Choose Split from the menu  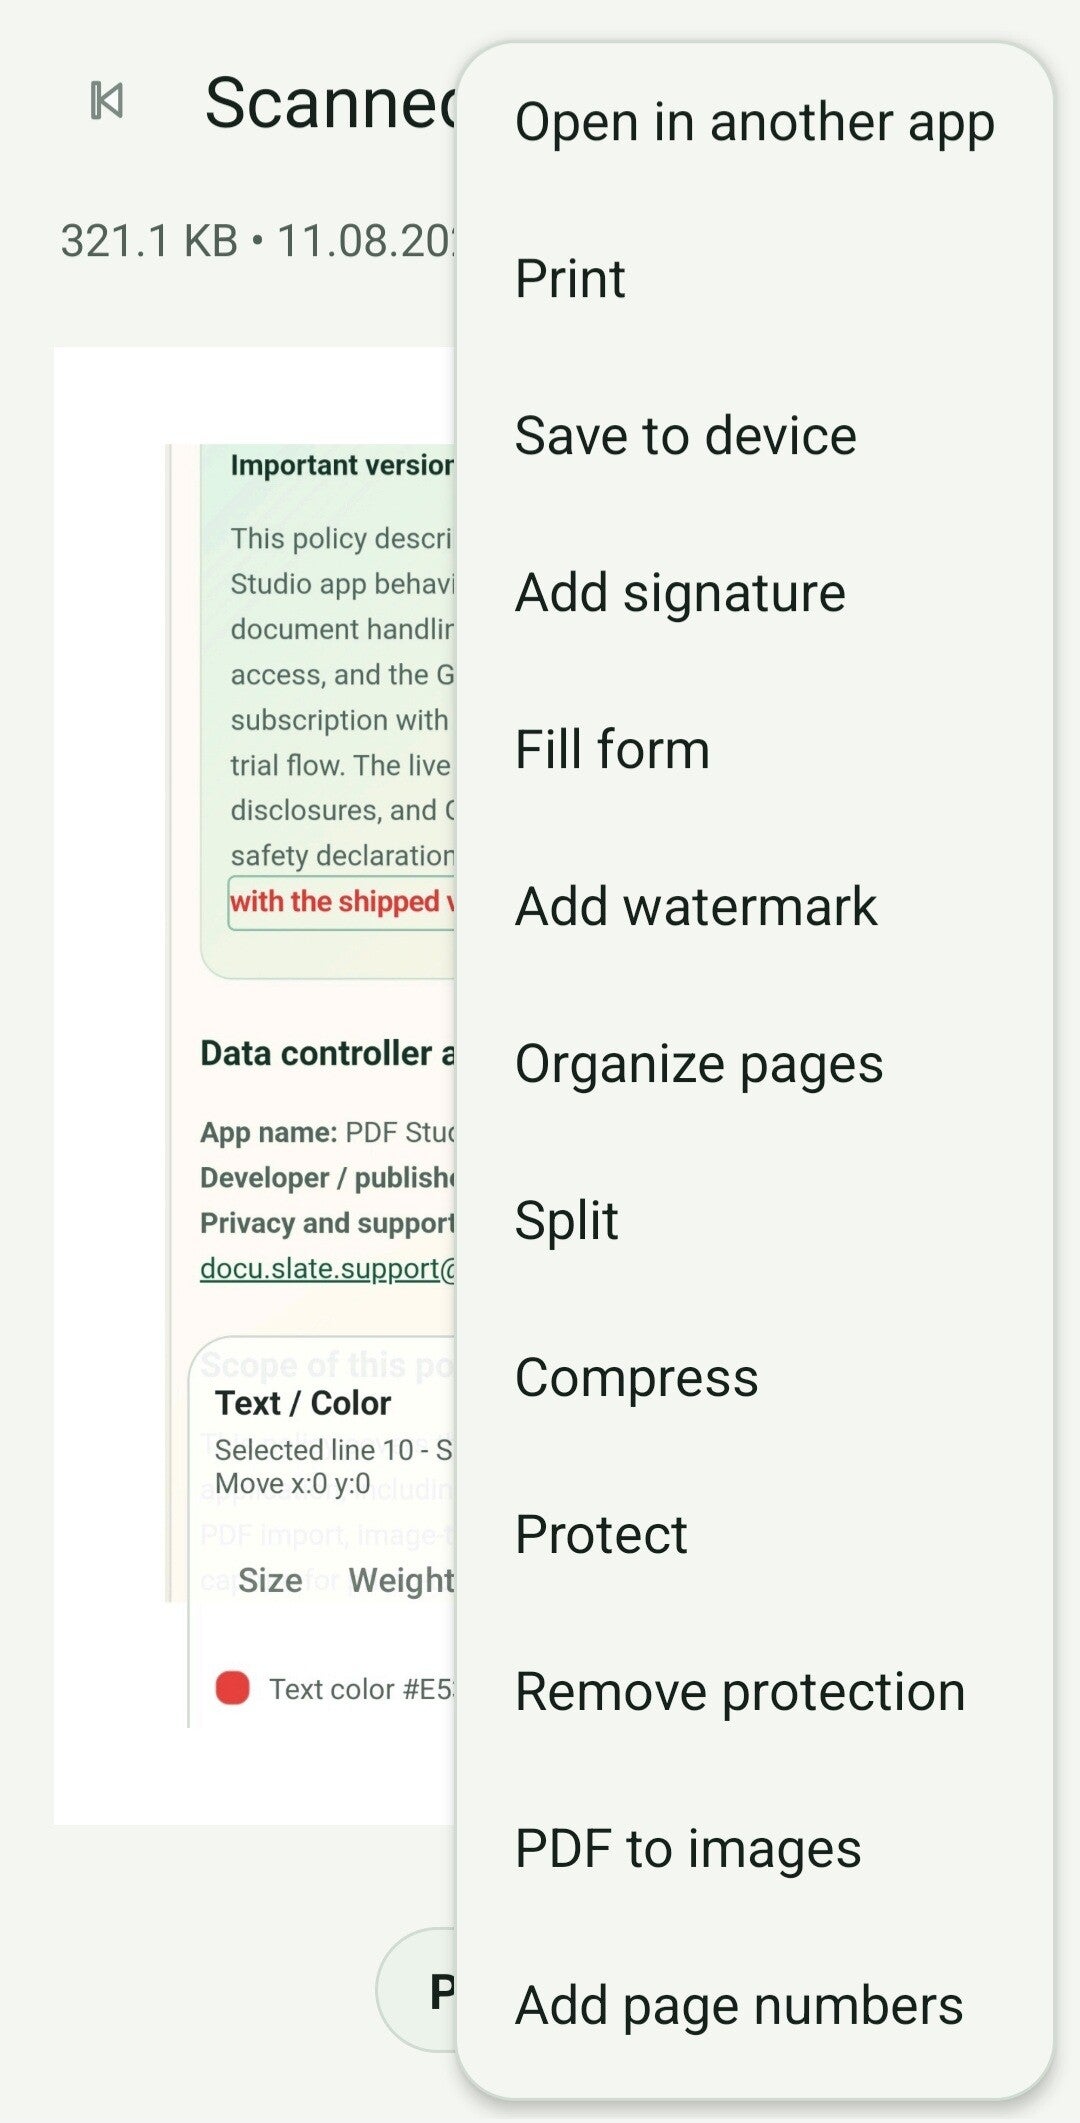click(x=755, y=1221)
